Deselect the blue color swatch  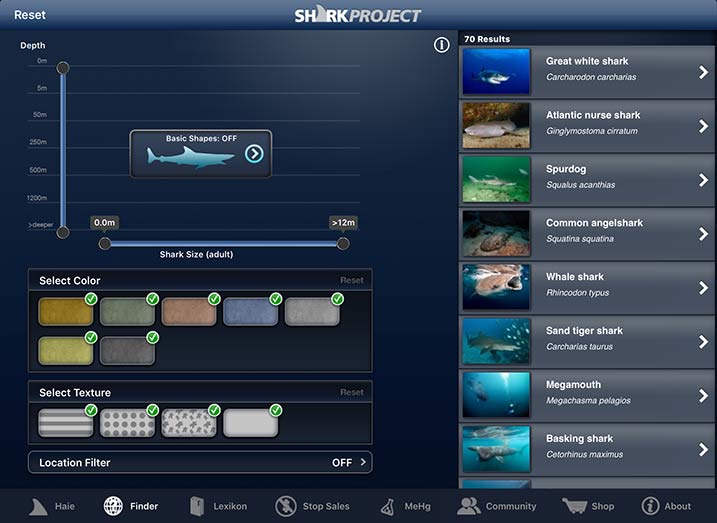tap(251, 312)
